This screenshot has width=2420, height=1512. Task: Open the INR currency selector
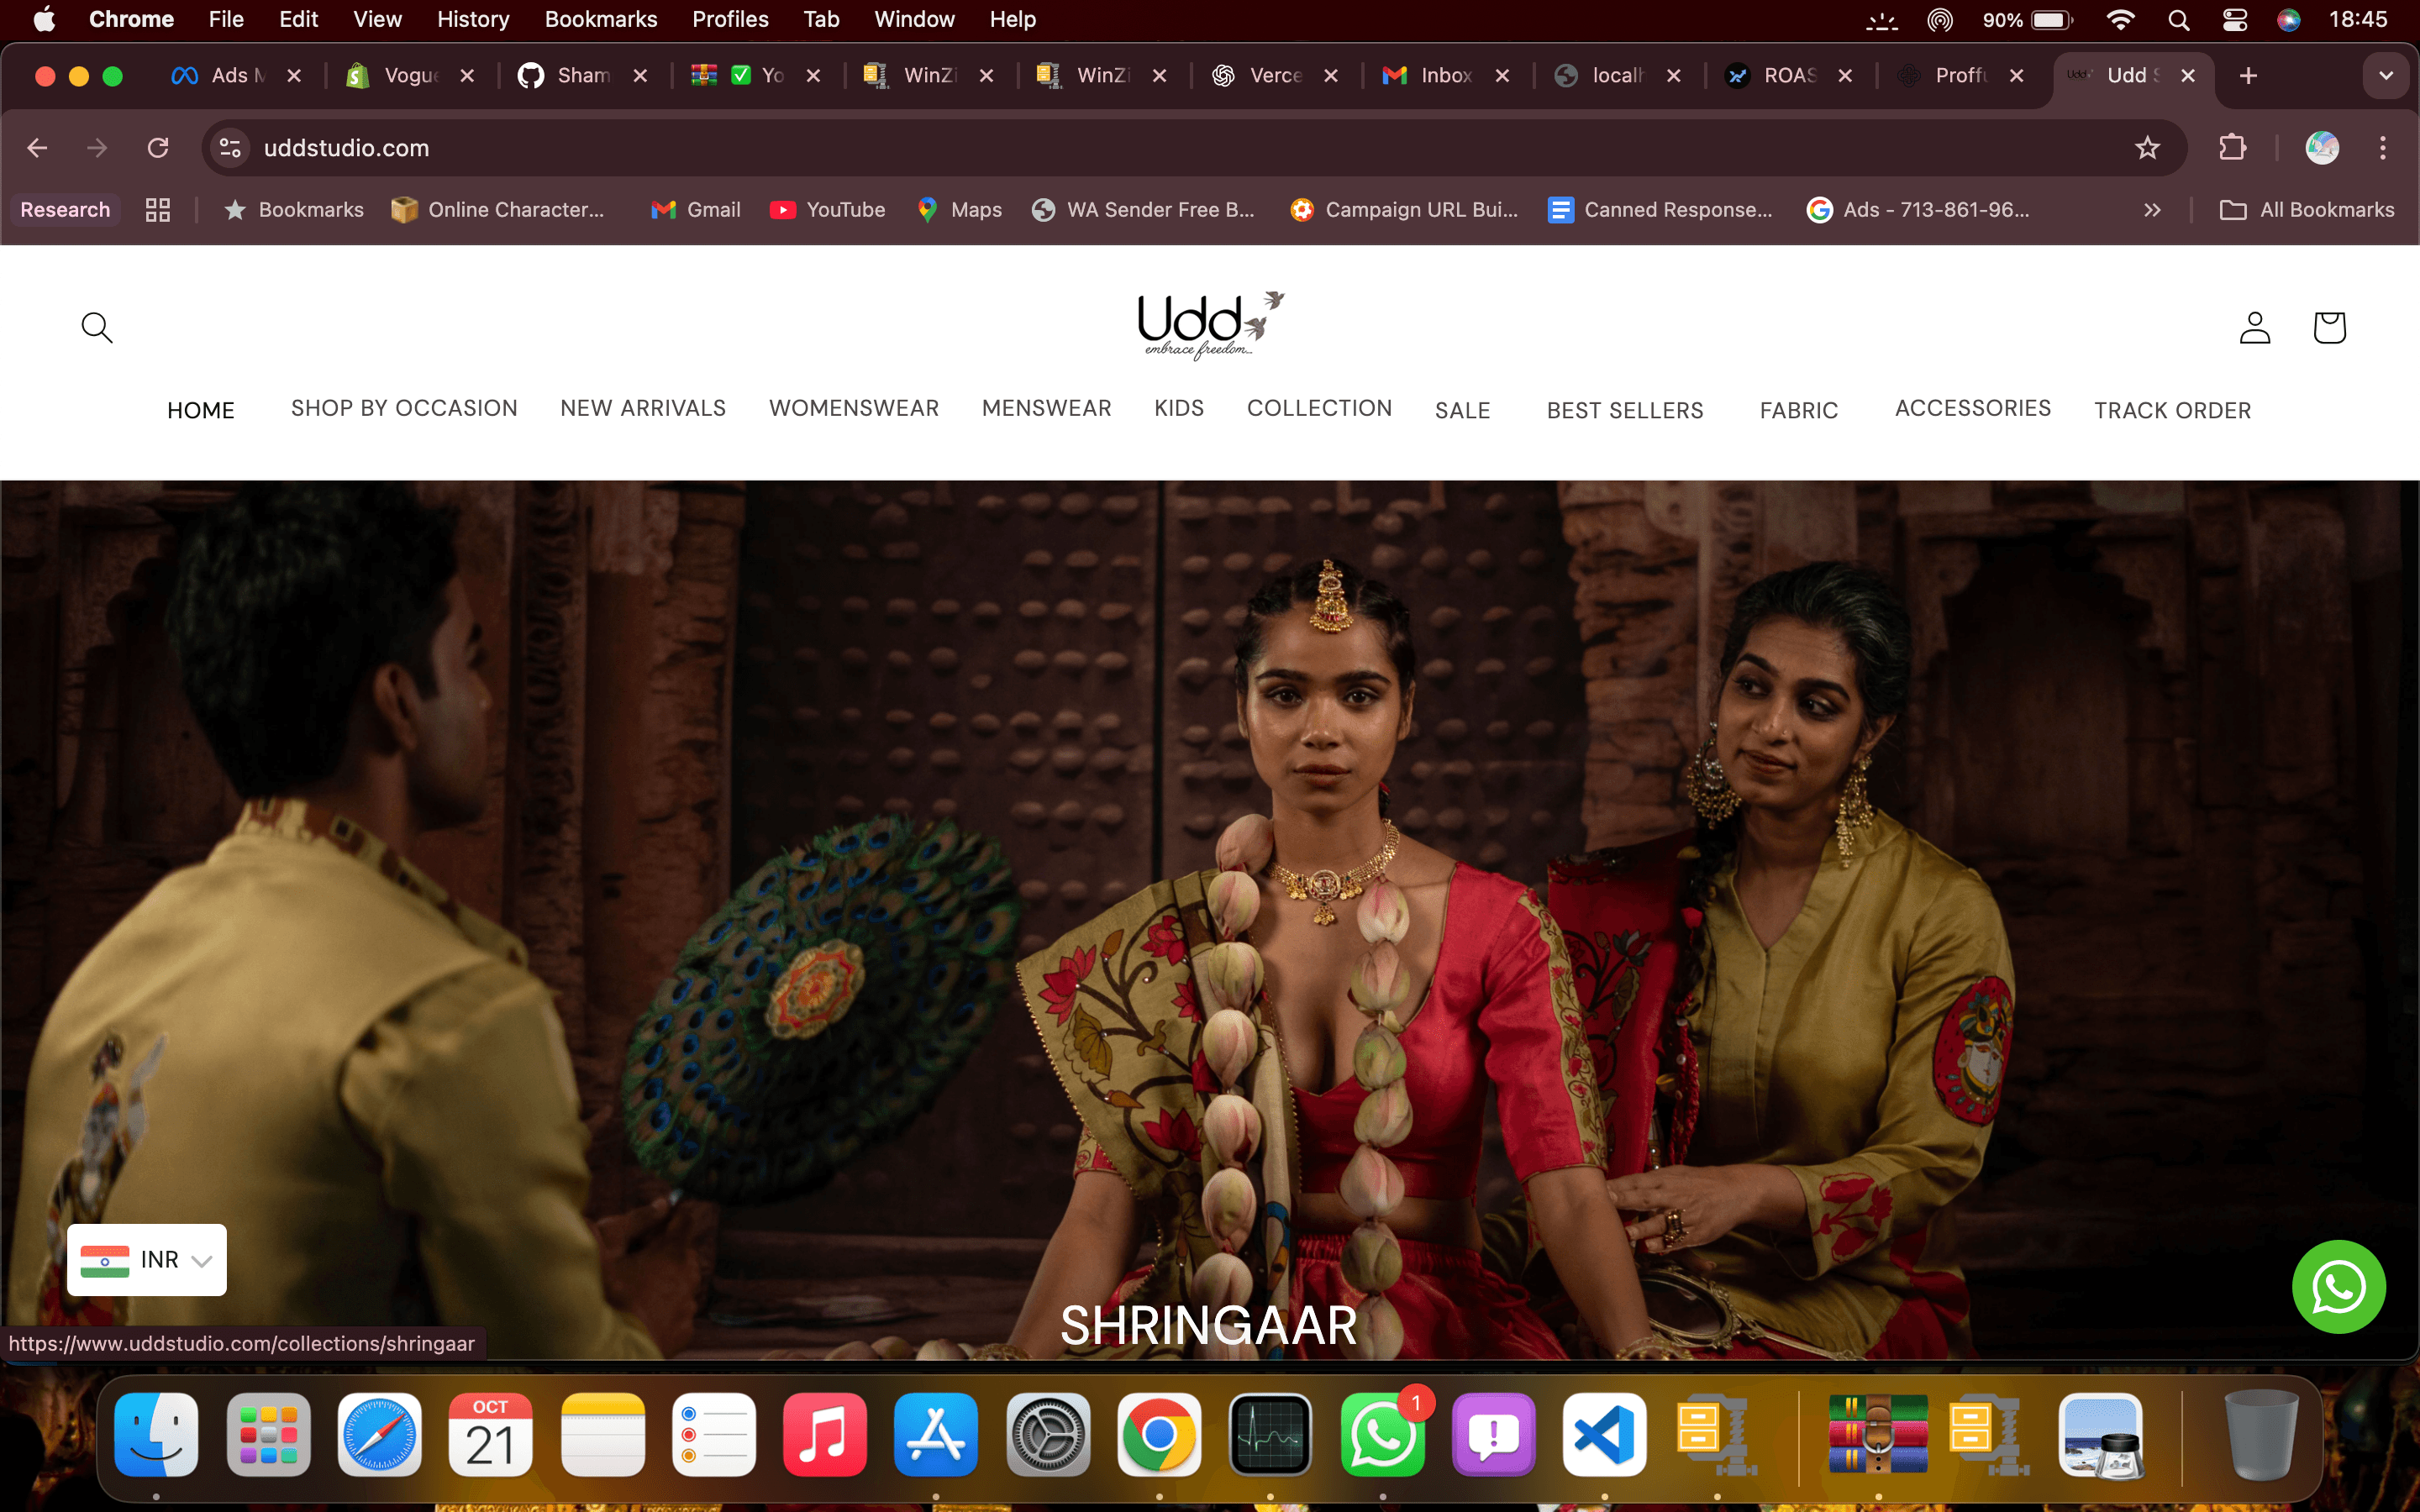click(147, 1259)
